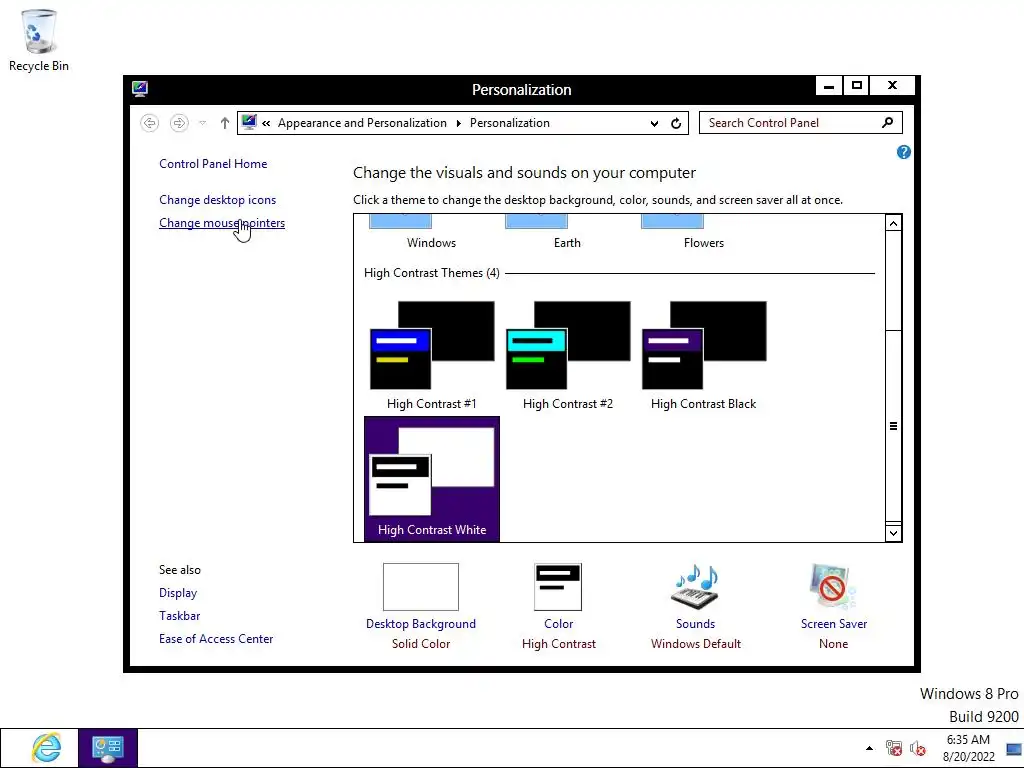Open the Screen Saver settings icon
The image size is (1024, 768).
tap(833, 586)
